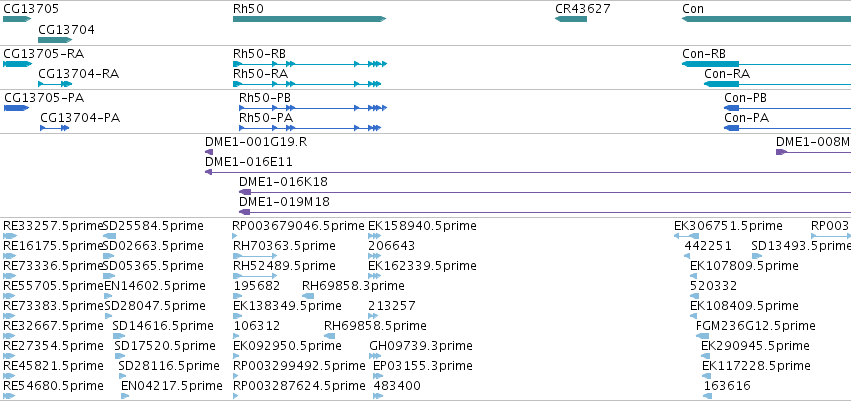The image size is (851, 401).
Task: Open the Rh50-RA transcript label
Action: tap(261, 74)
